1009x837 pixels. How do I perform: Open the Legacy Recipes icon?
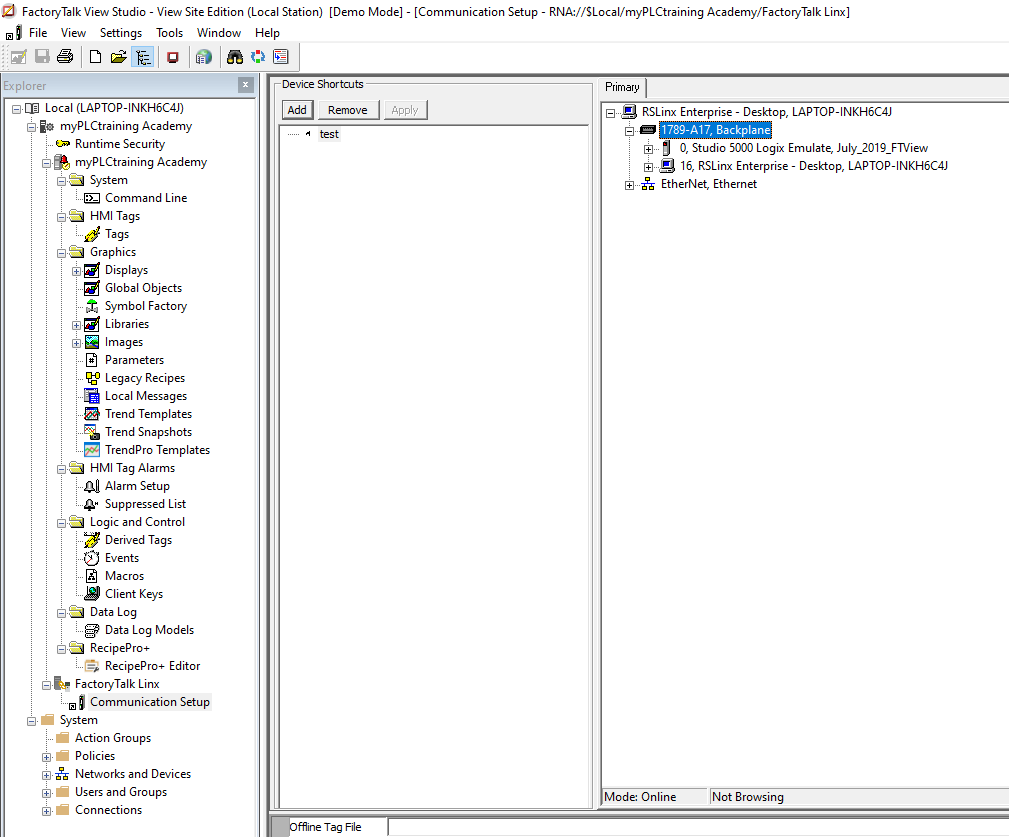click(92, 378)
